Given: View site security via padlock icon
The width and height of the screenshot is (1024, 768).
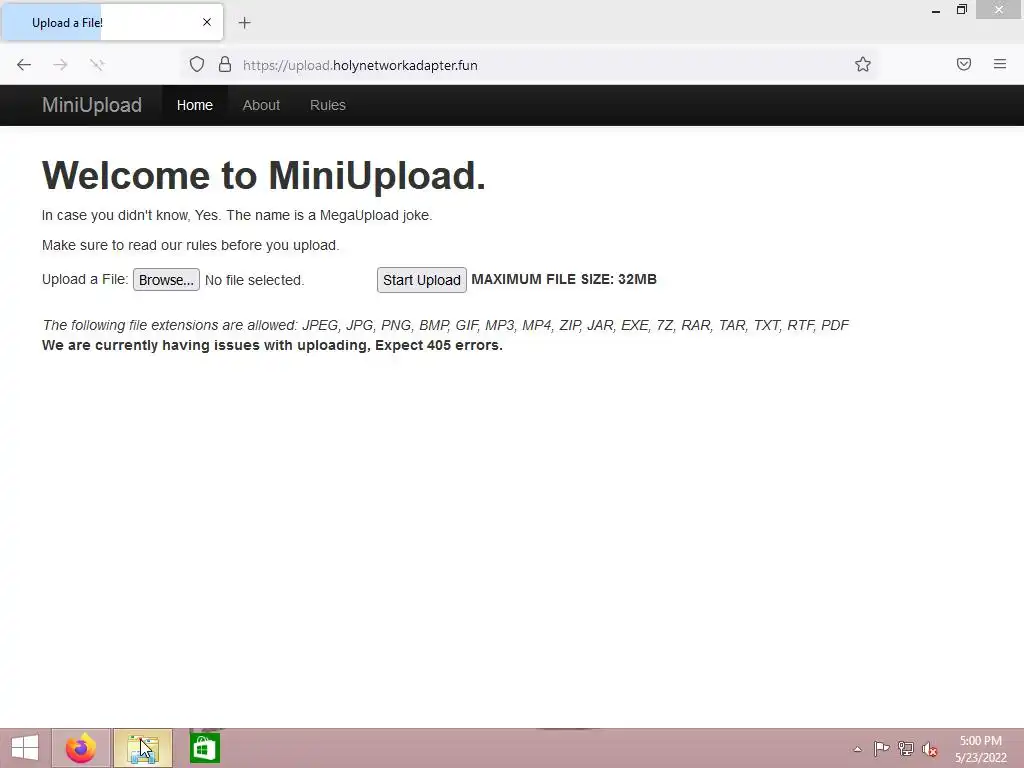Looking at the screenshot, I should tap(225, 64).
